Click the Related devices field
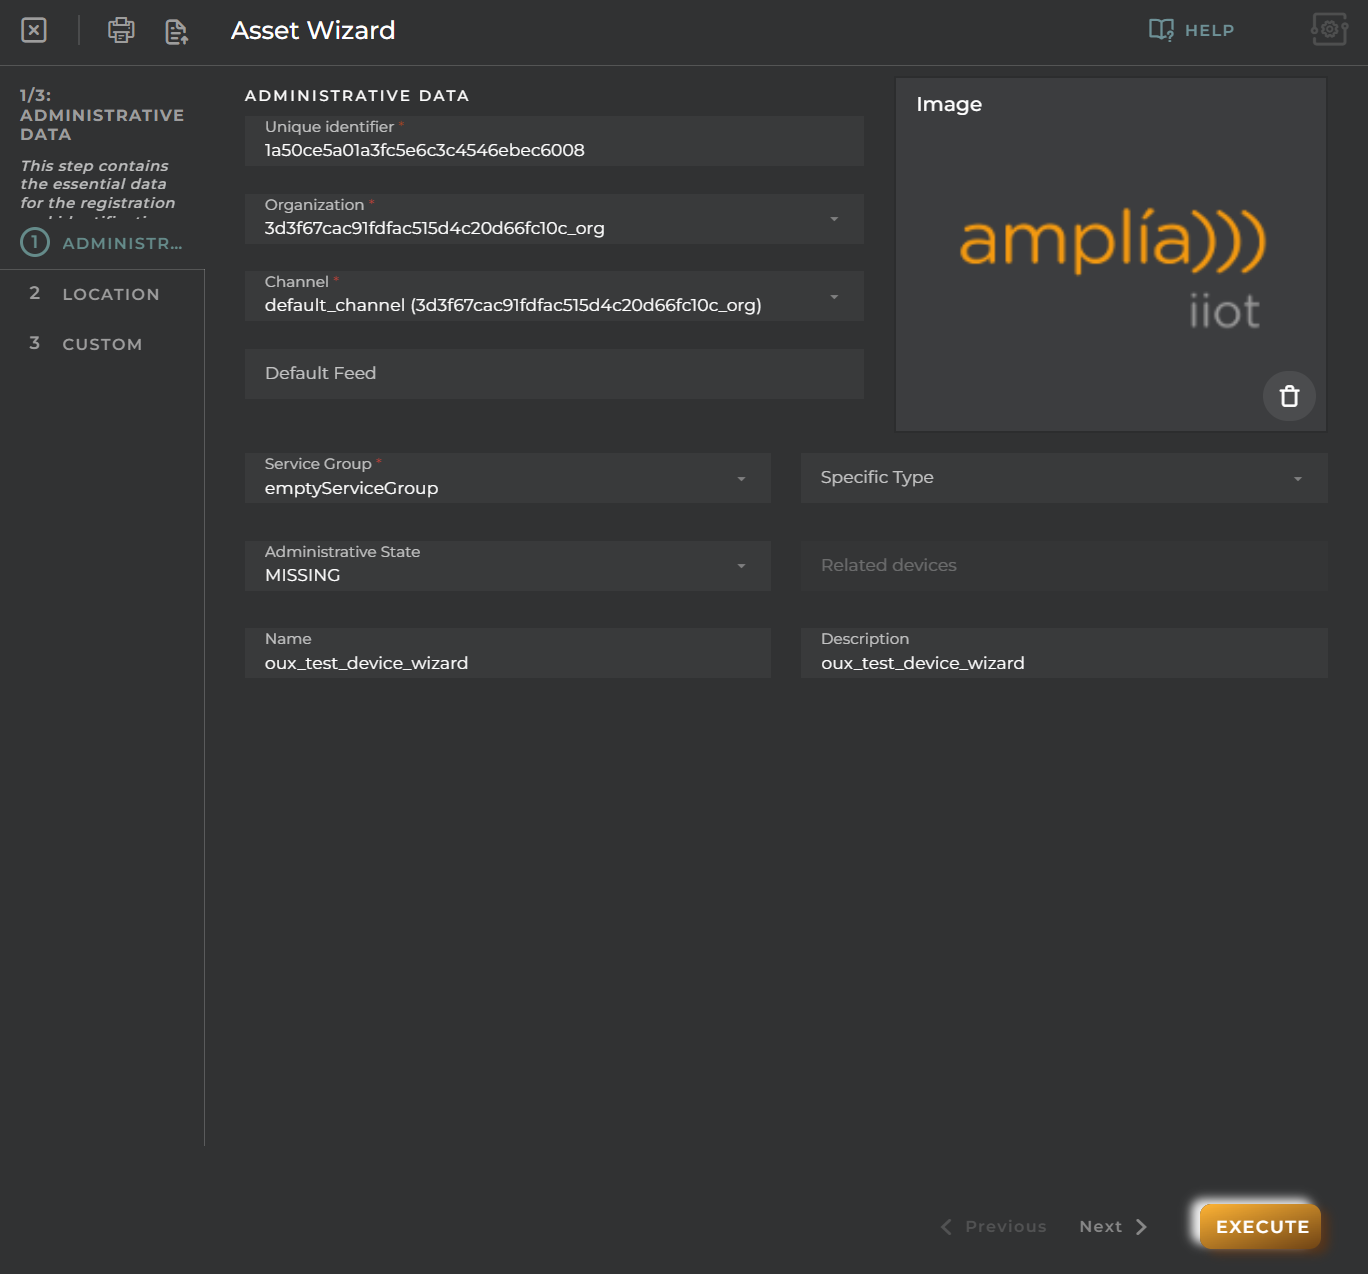Image resolution: width=1368 pixels, height=1274 pixels. [x=1064, y=566]
